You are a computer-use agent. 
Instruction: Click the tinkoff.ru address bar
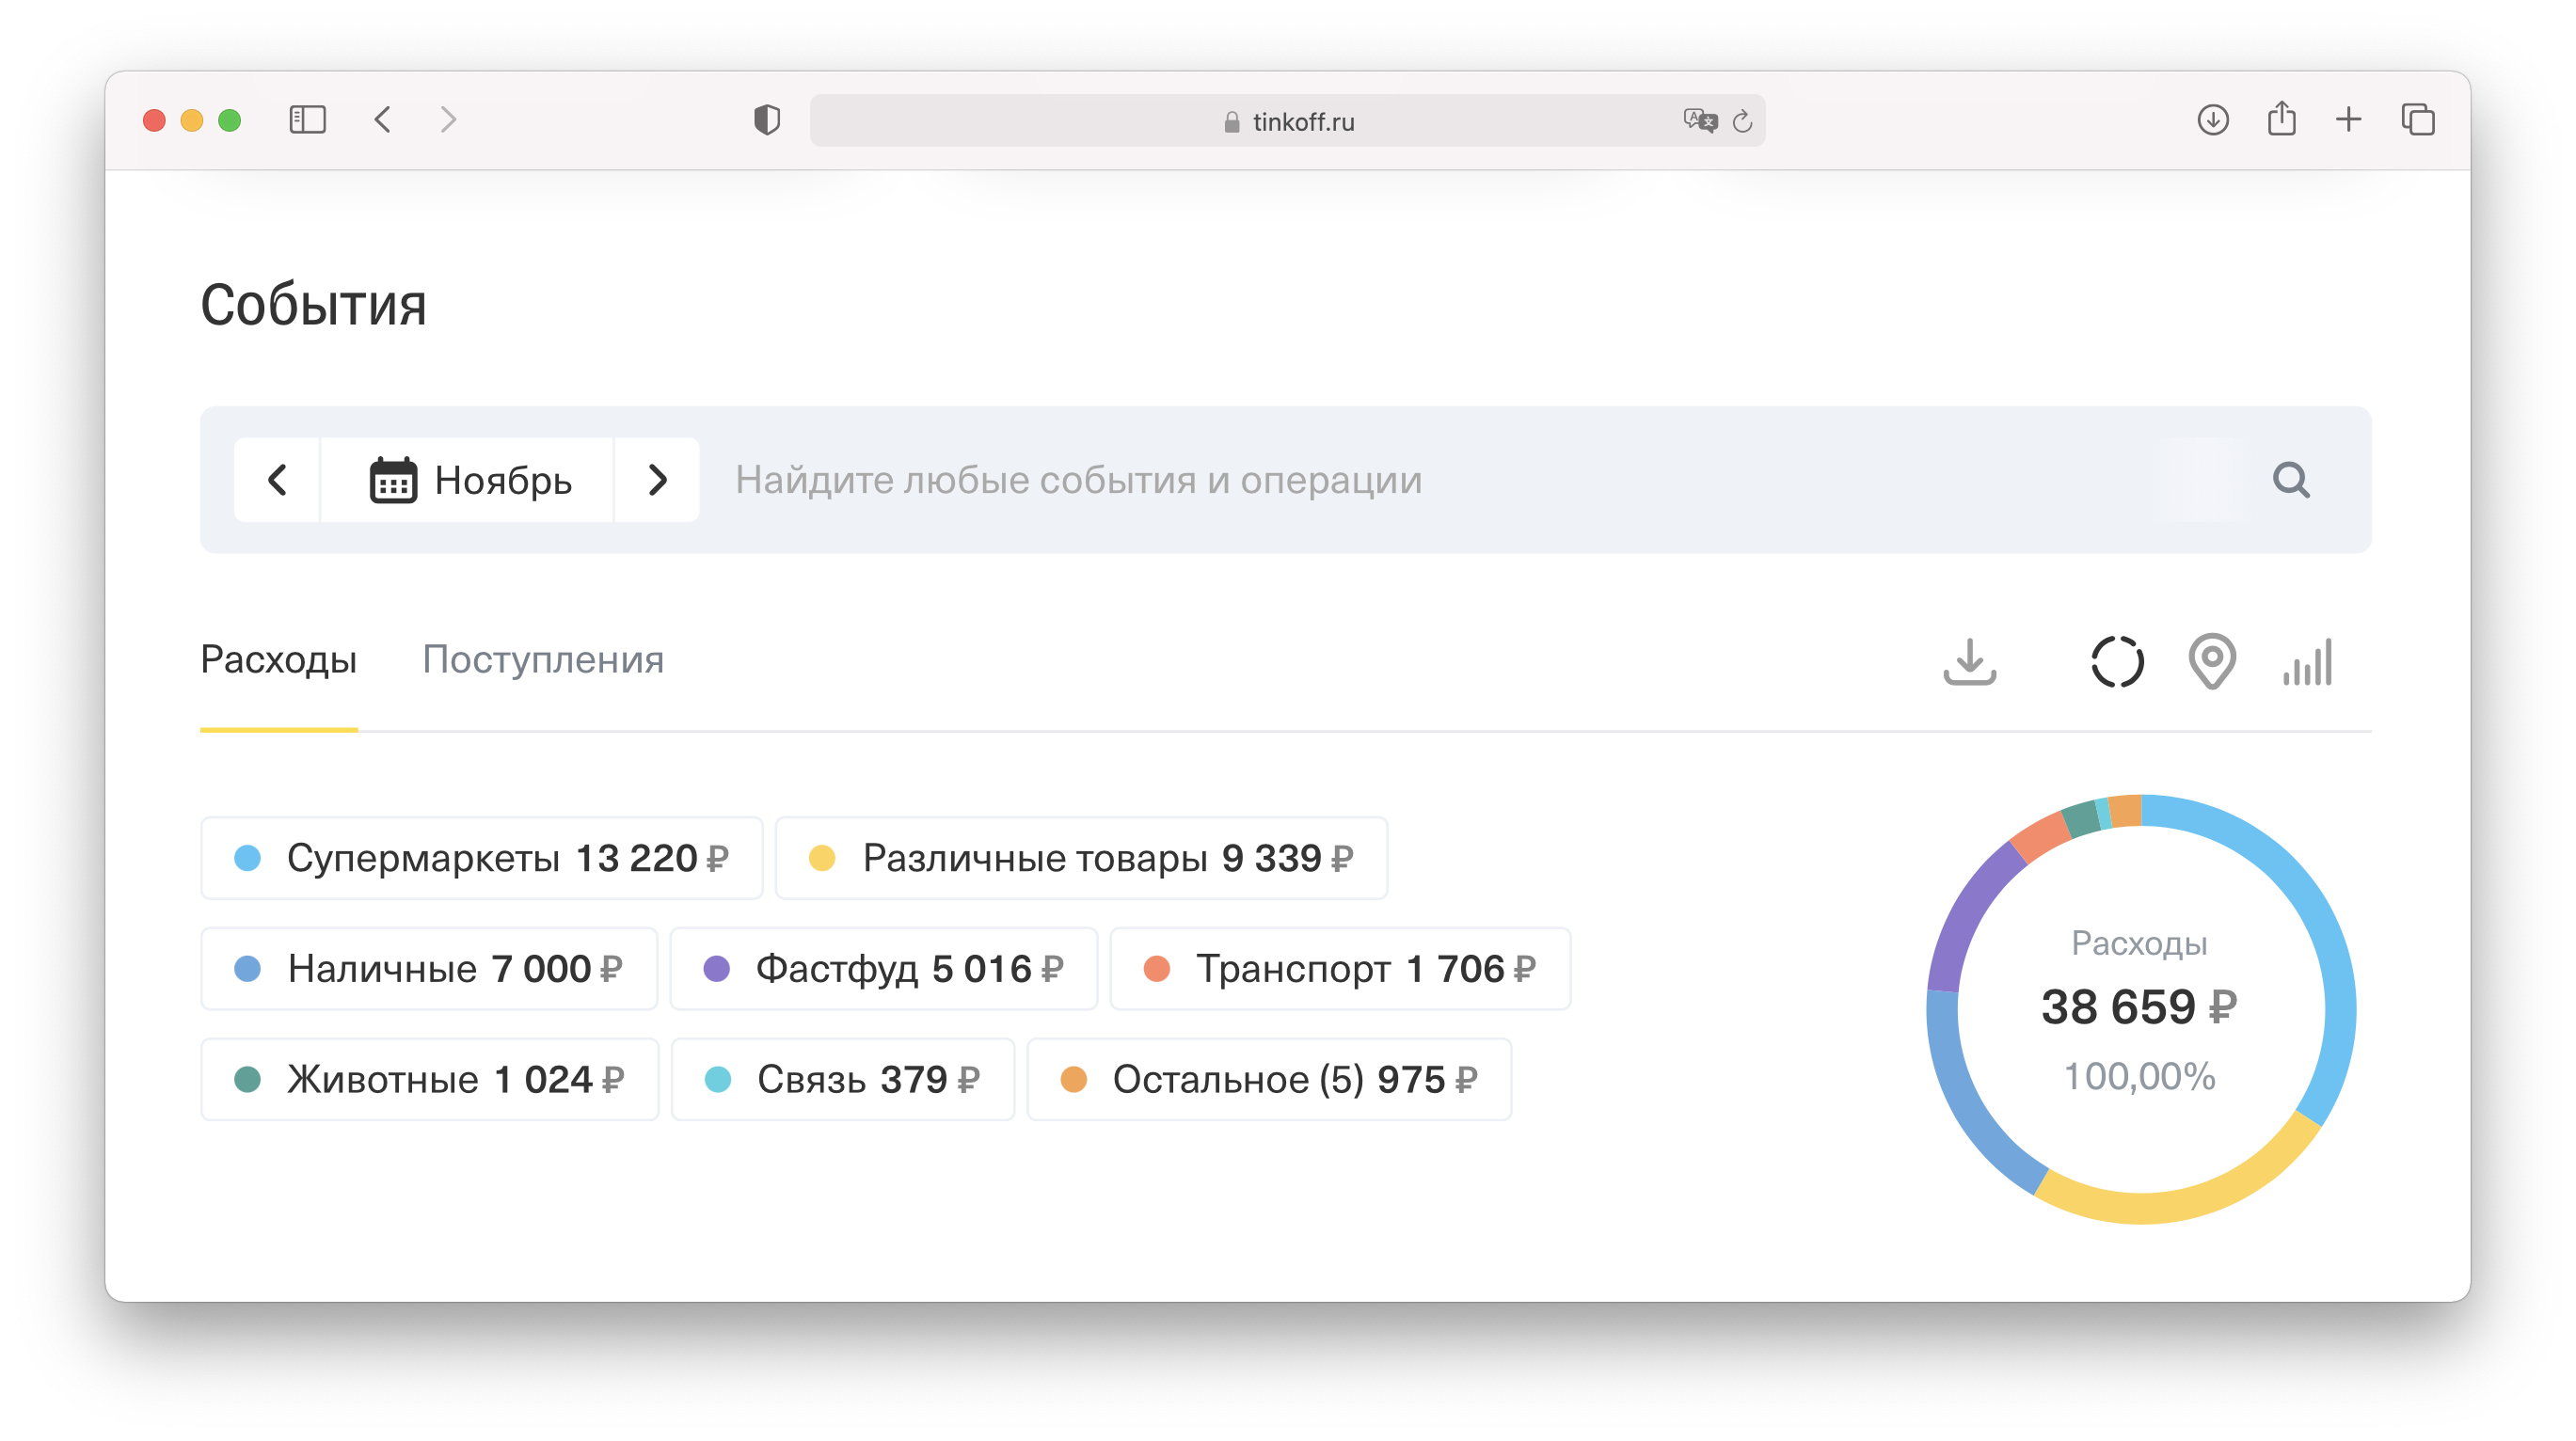click(1287, 121)
